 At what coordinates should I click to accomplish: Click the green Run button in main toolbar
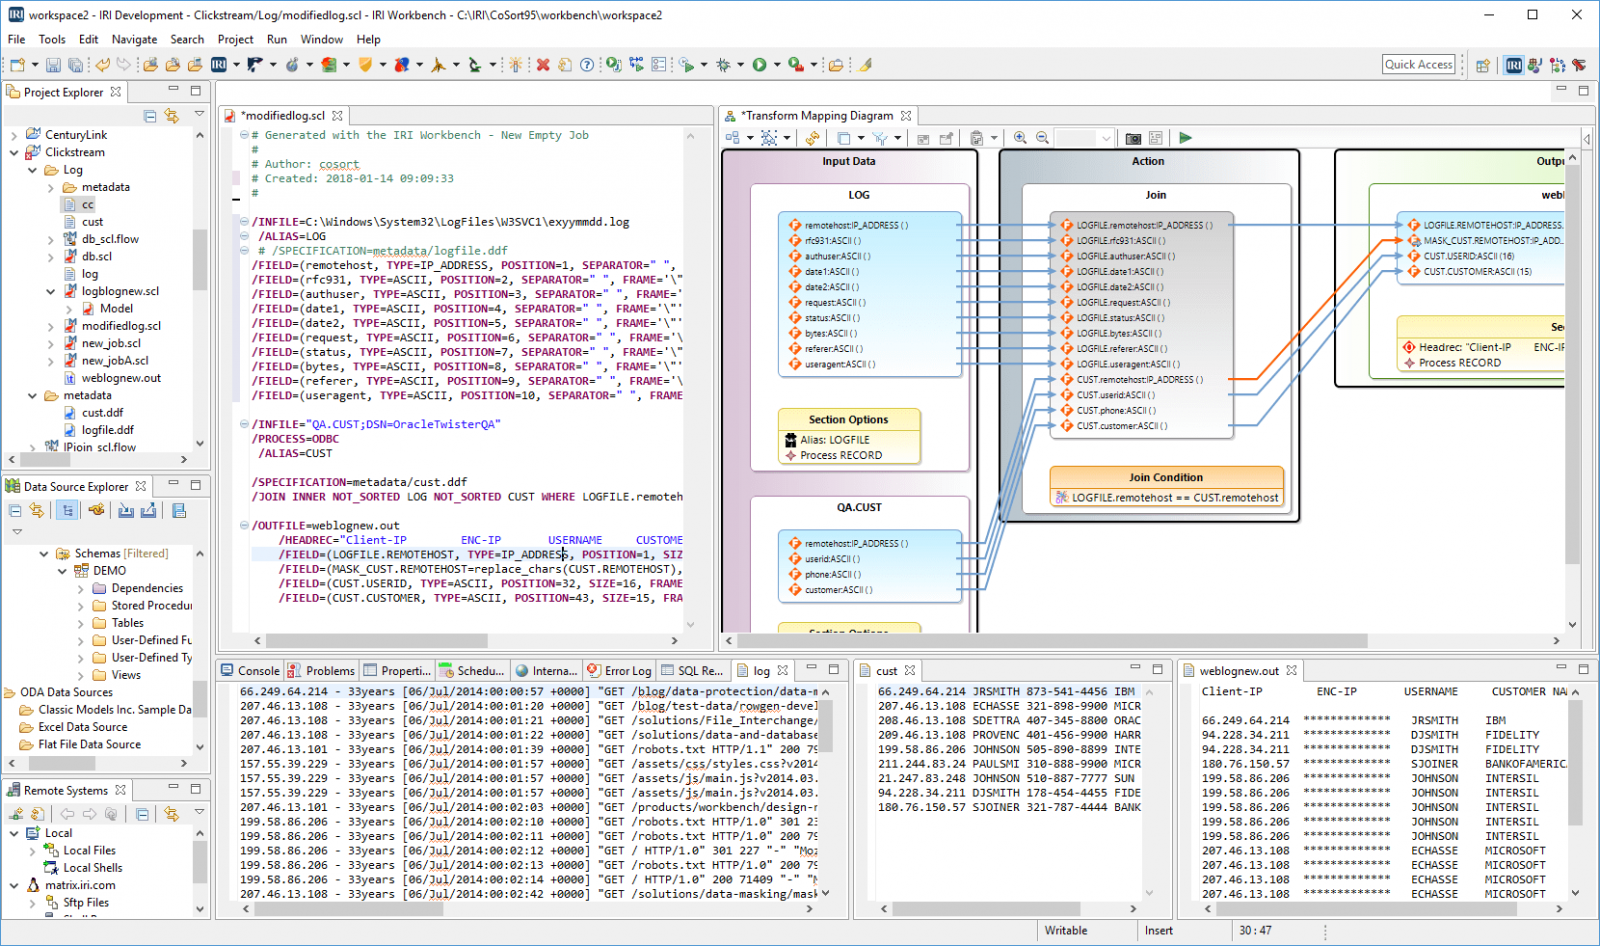pyautogui.click(x=760, y=65)
